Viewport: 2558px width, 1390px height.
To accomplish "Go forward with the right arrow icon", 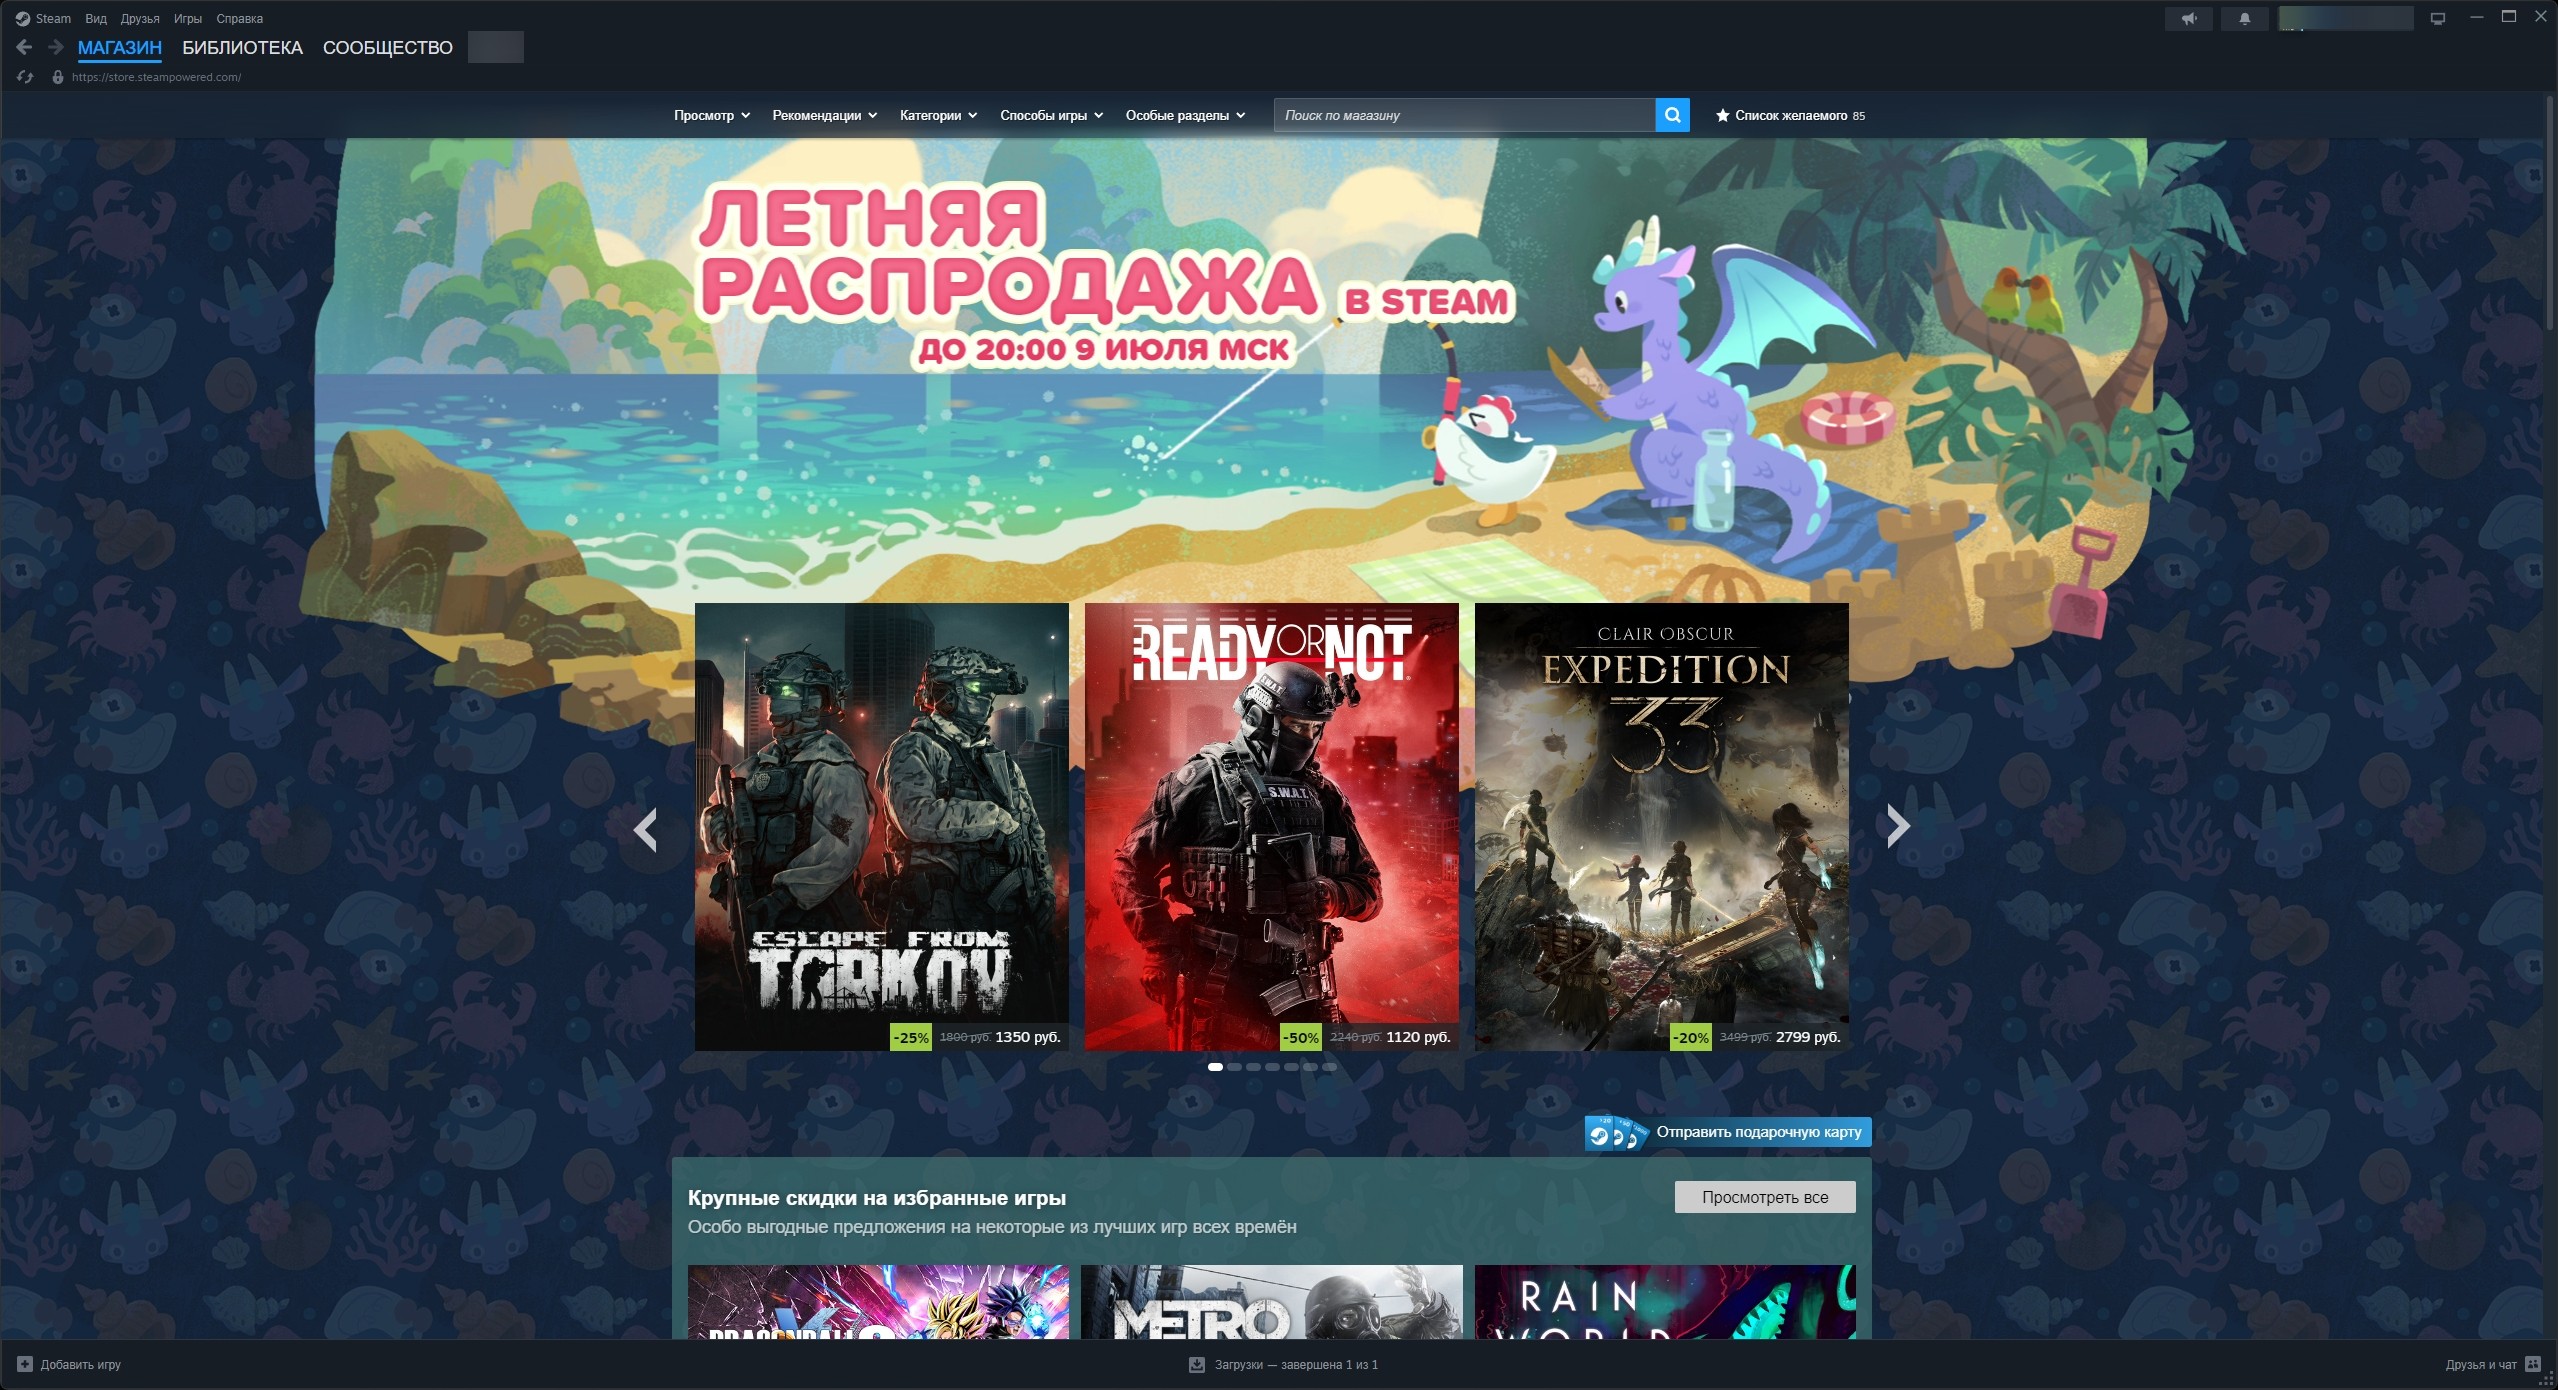I will (56, 47).
